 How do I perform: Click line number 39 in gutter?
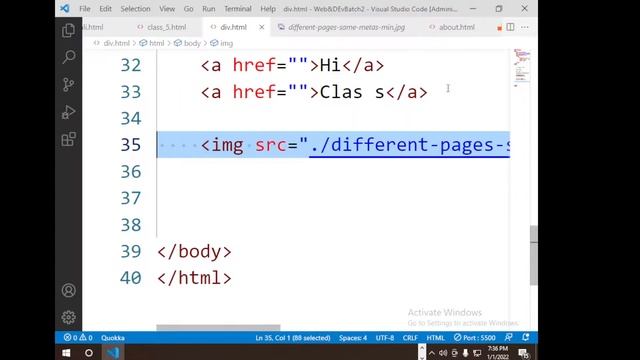[131, 251]
